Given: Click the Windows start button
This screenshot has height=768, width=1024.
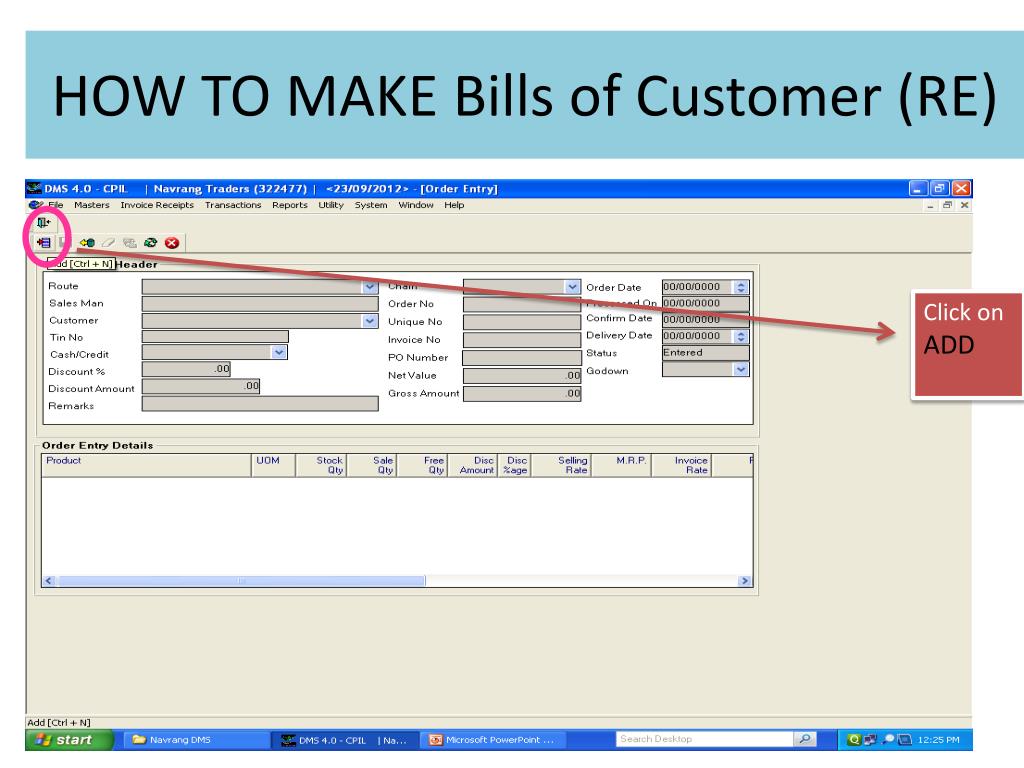Looking at the screenshot, I should pos(69,740).
